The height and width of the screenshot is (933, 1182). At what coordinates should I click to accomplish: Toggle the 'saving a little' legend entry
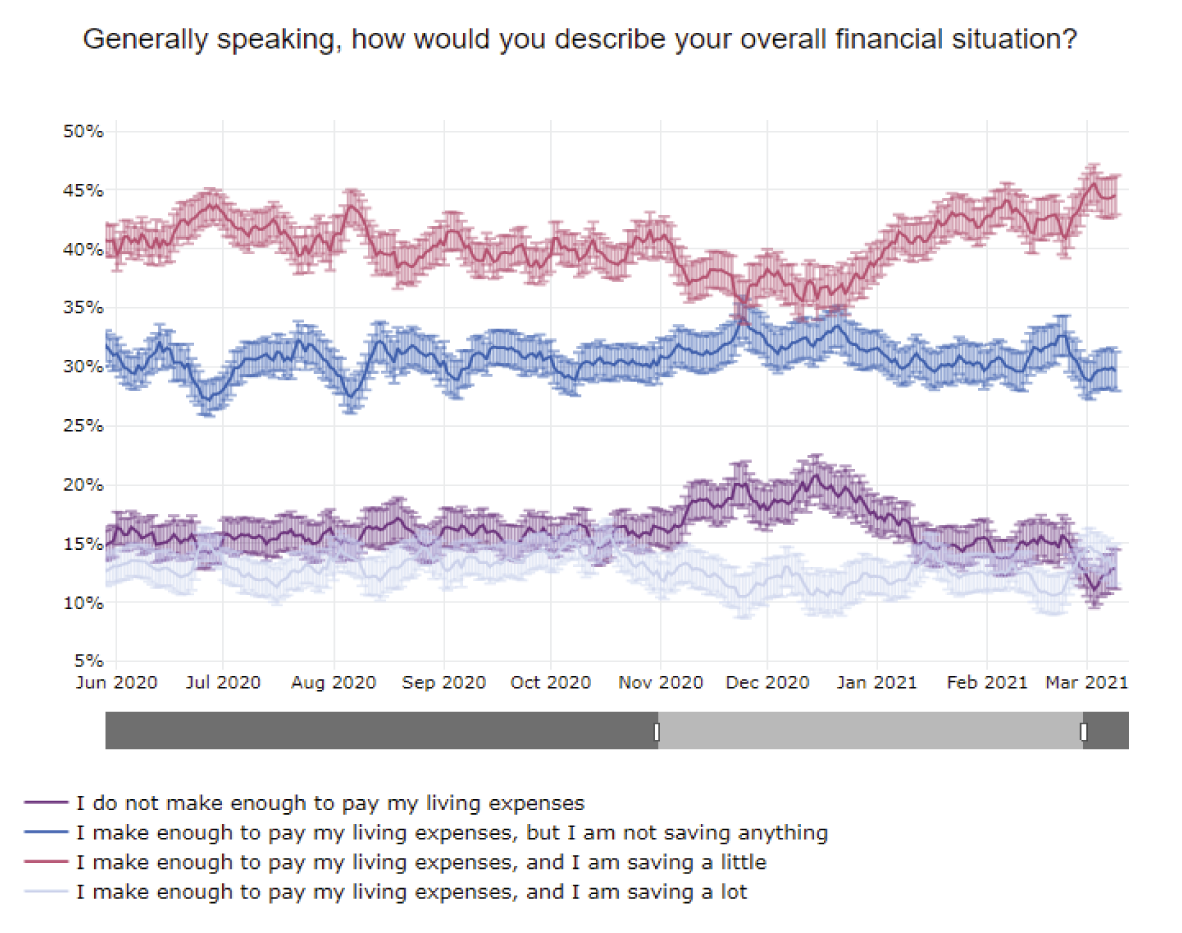pos(420,861)
